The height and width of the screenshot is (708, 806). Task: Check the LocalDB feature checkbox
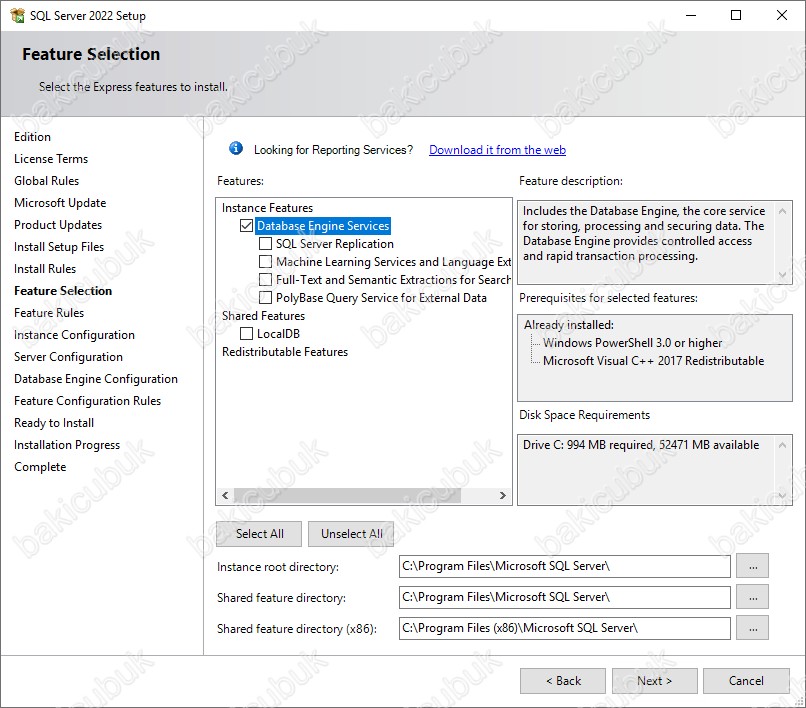pos(246,334)
